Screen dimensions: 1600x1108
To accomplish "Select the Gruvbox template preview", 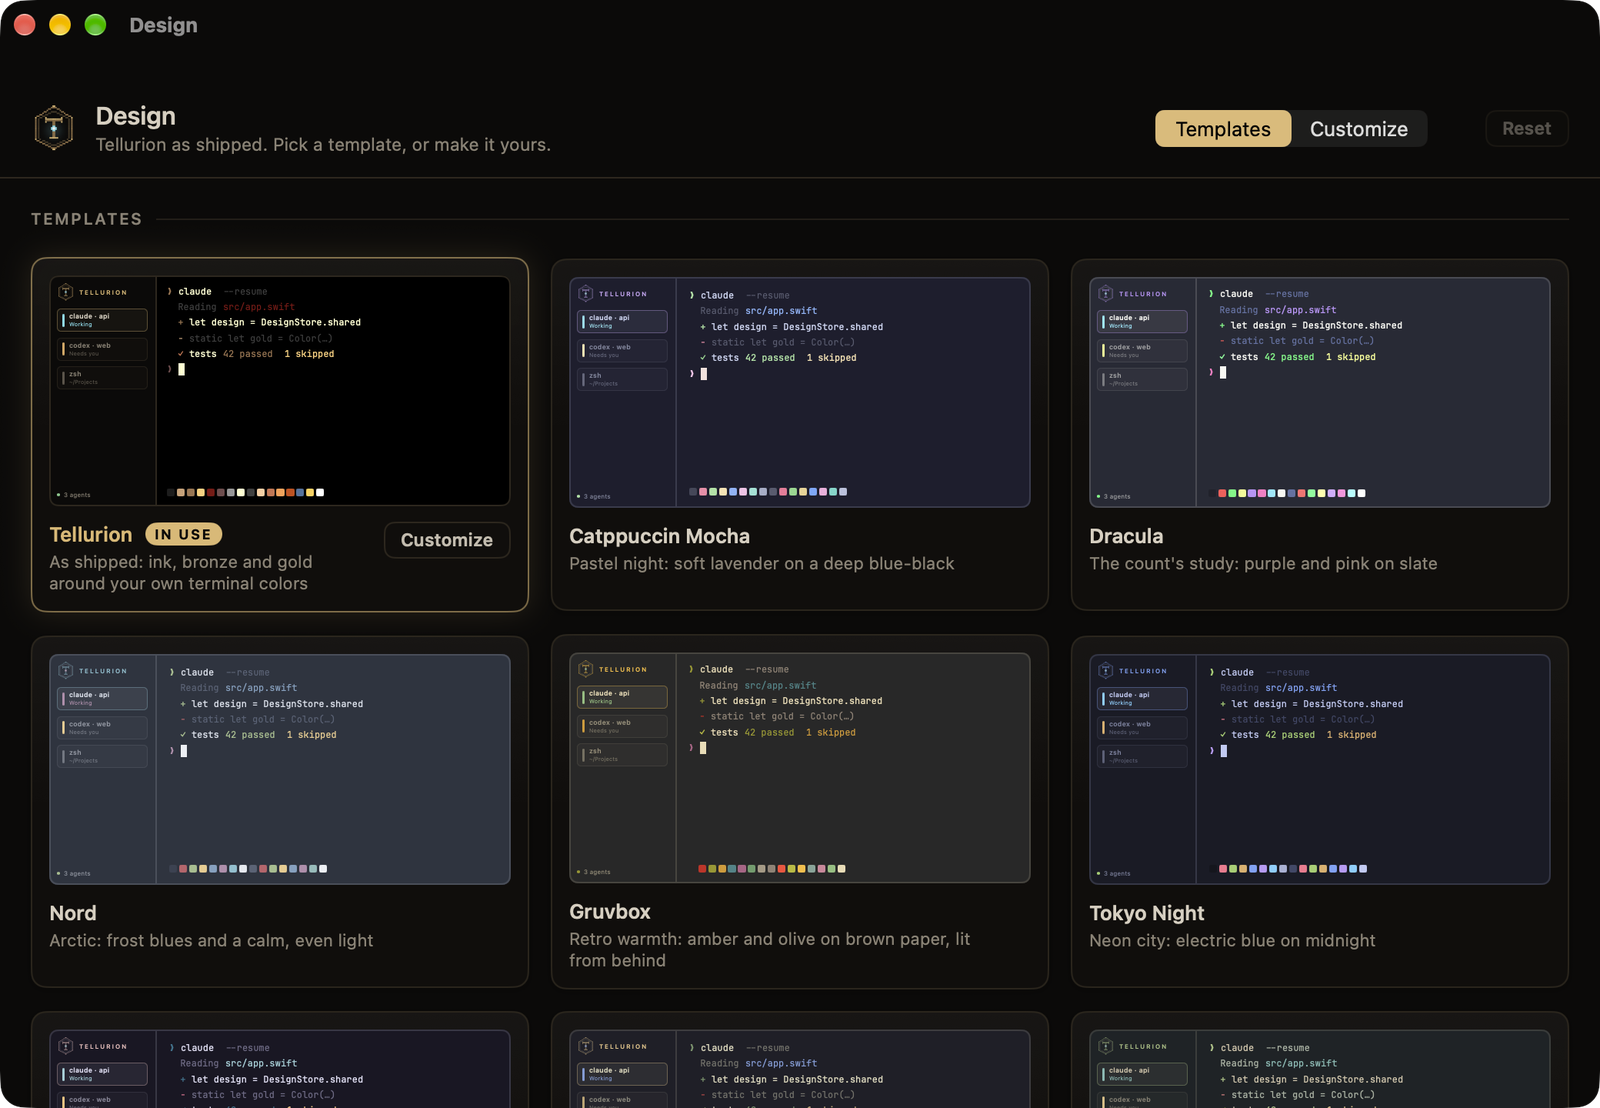I will [x=800, y=768].
